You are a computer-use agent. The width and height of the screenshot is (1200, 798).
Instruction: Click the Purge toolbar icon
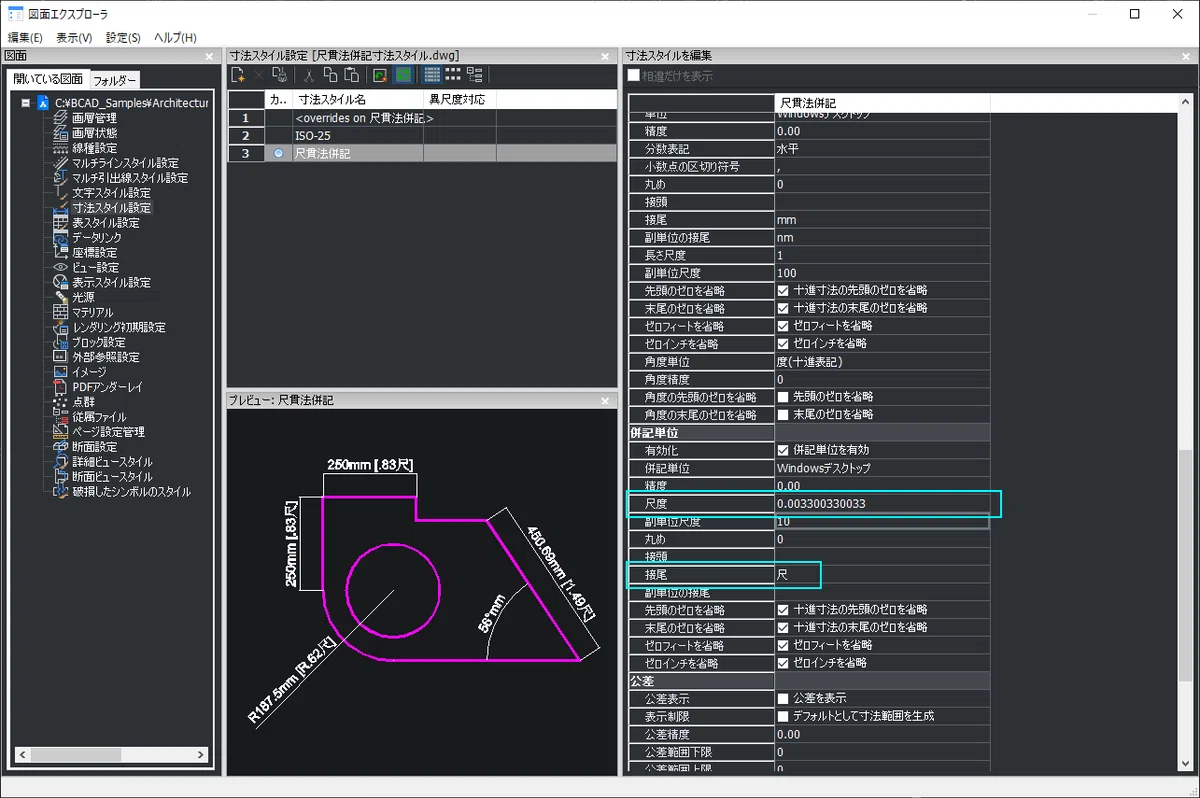coord(280,75)
